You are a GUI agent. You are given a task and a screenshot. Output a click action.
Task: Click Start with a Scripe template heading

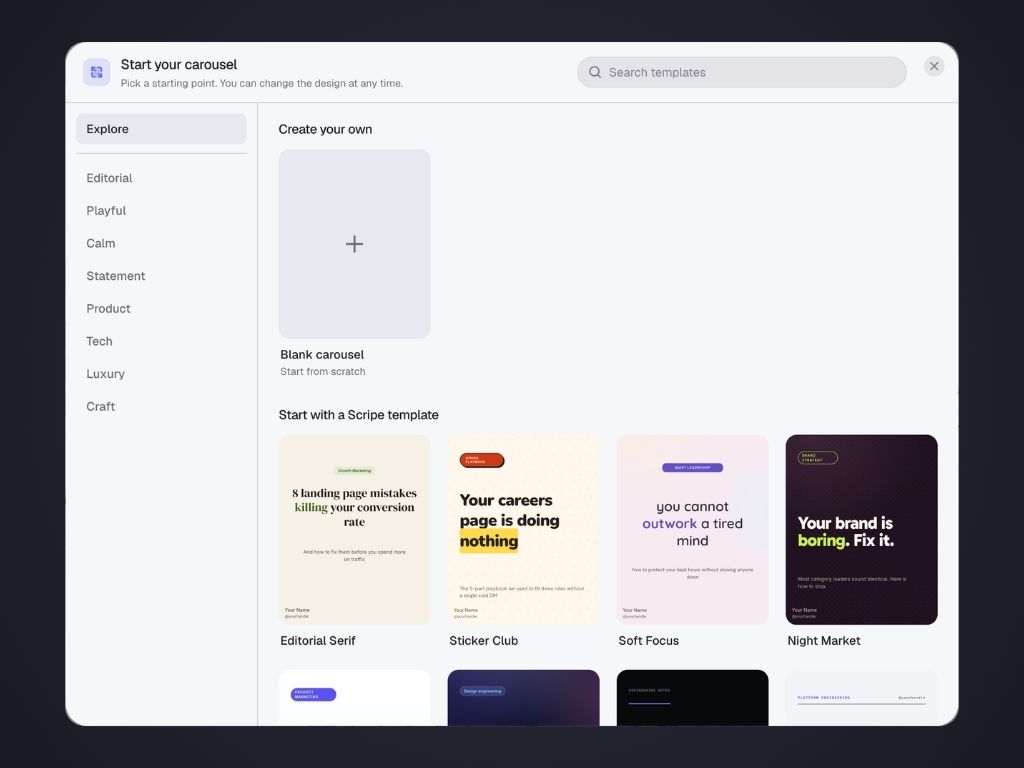tap(359, 415)
